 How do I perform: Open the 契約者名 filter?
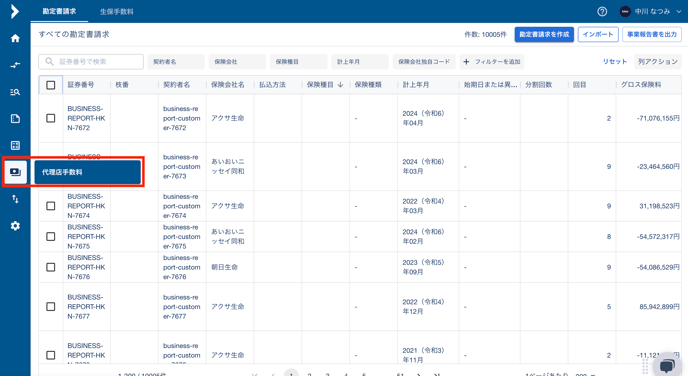pos(176,61)
